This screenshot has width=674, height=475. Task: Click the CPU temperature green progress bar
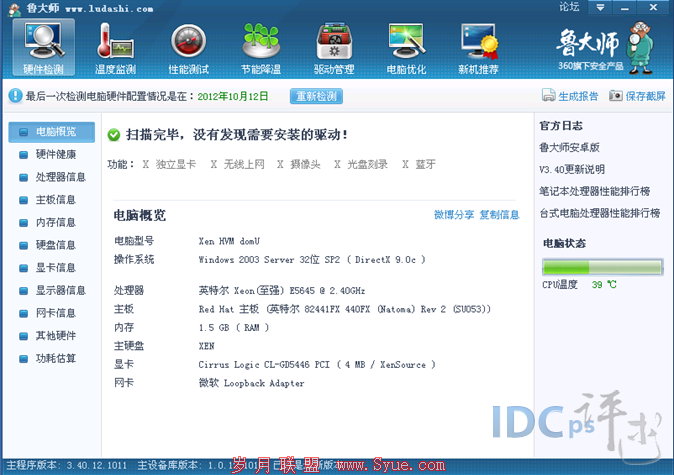[x=602, y=267]
